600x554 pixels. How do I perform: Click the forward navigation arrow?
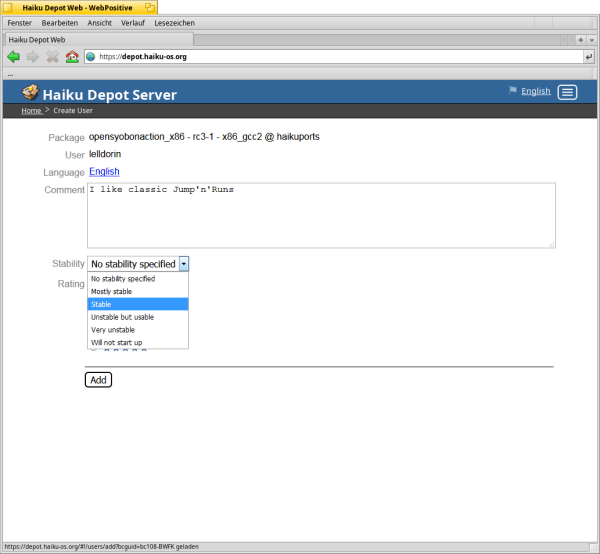[33, 57]
